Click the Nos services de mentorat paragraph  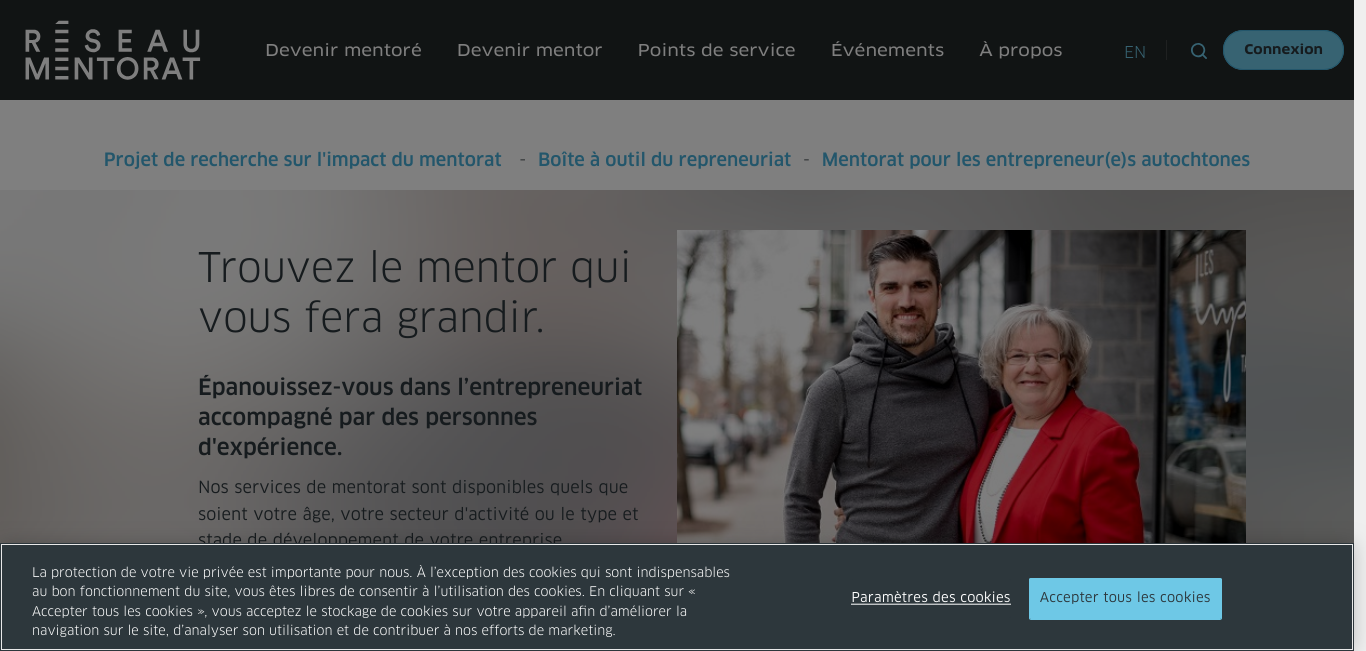click(x=418, y=513)
